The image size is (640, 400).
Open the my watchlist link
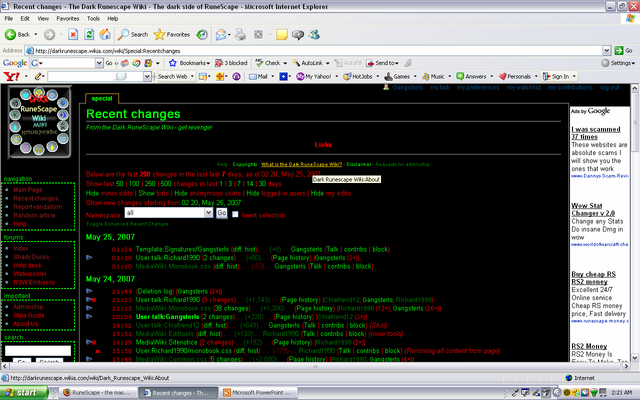[524, 87]
